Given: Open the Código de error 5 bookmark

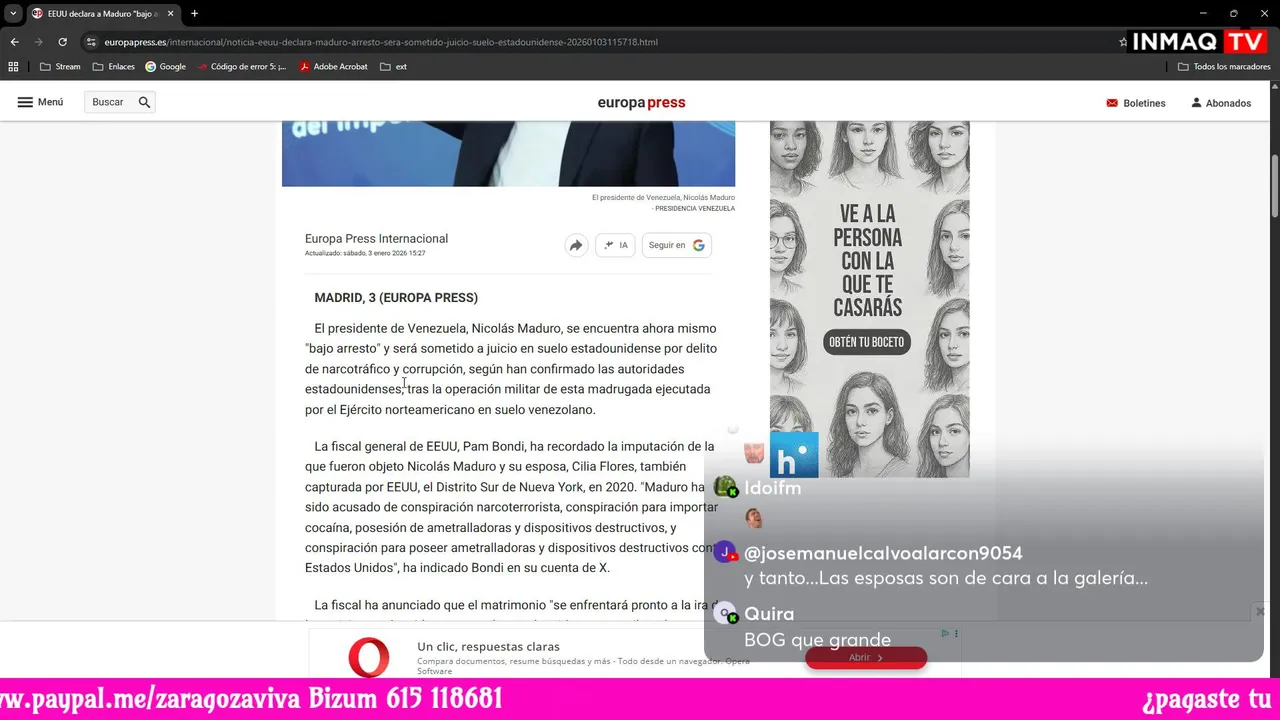Looking at the screenshot, I should [x=242, y=67].
